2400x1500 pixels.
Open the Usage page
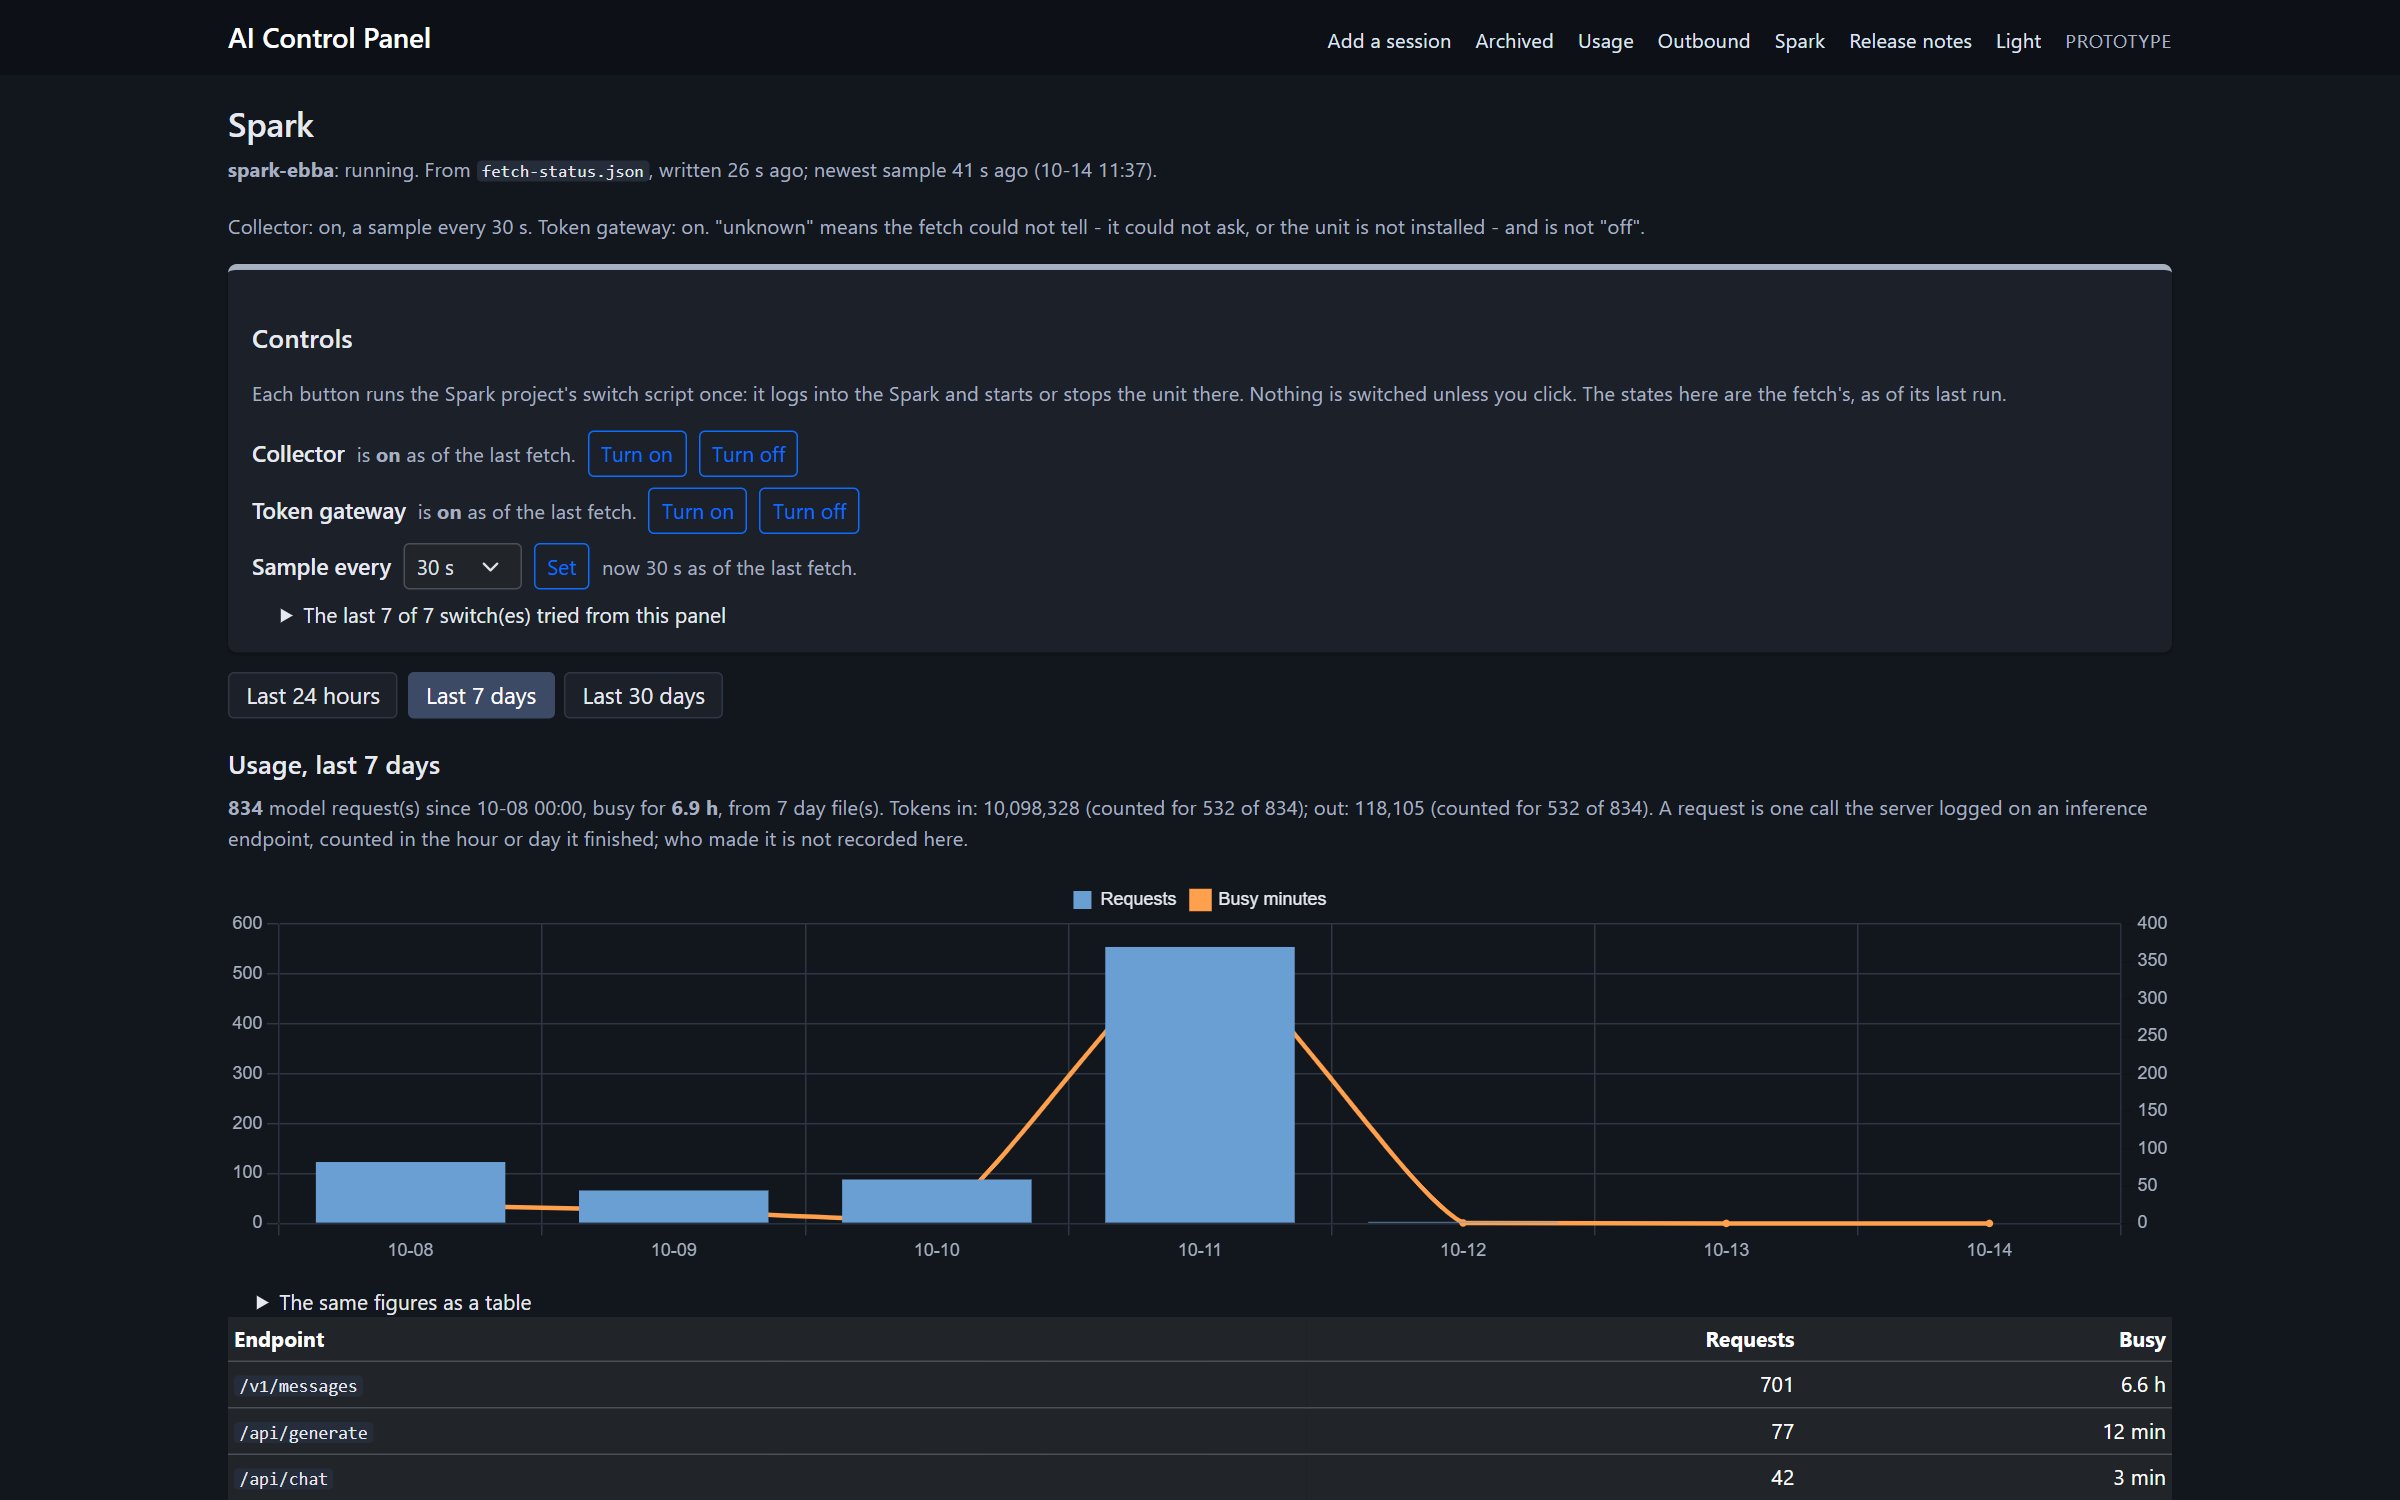point(1605,41)
